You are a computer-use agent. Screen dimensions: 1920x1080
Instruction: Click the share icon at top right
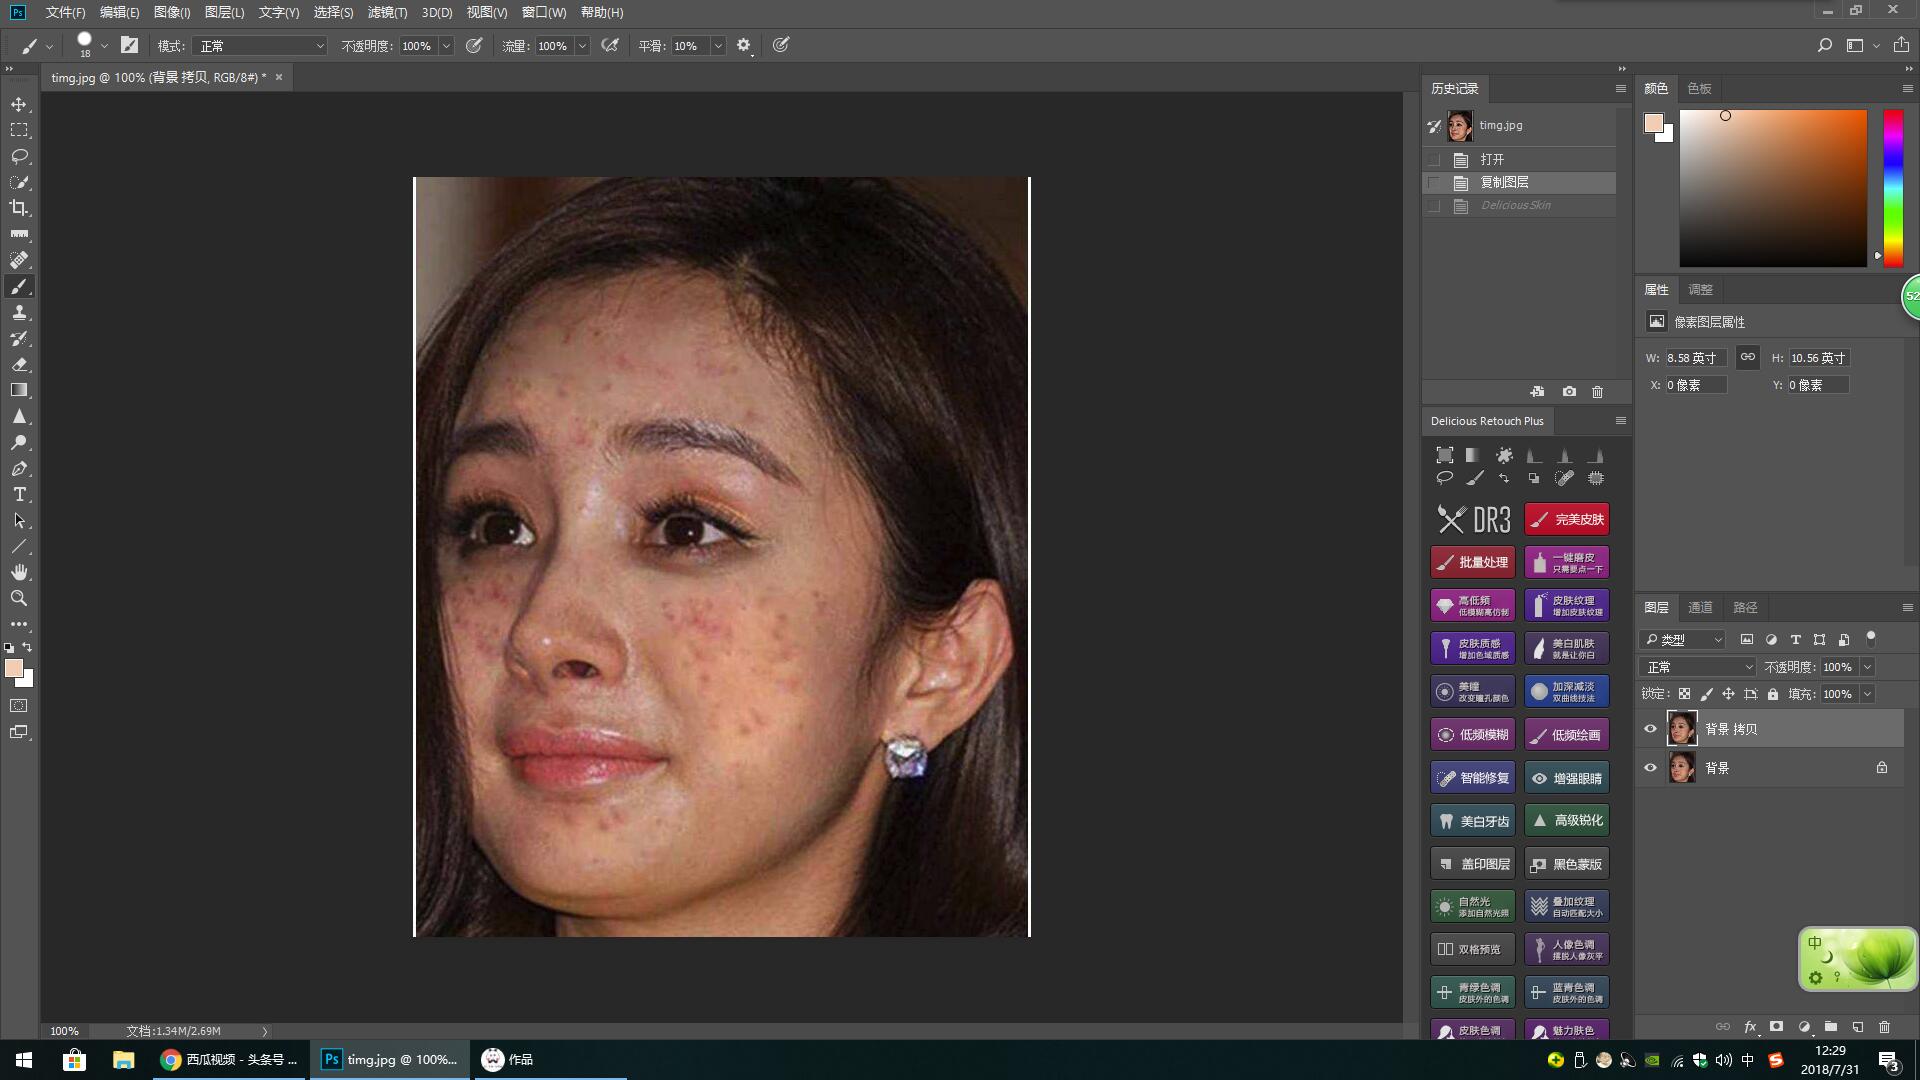(x=1901, y=45)
